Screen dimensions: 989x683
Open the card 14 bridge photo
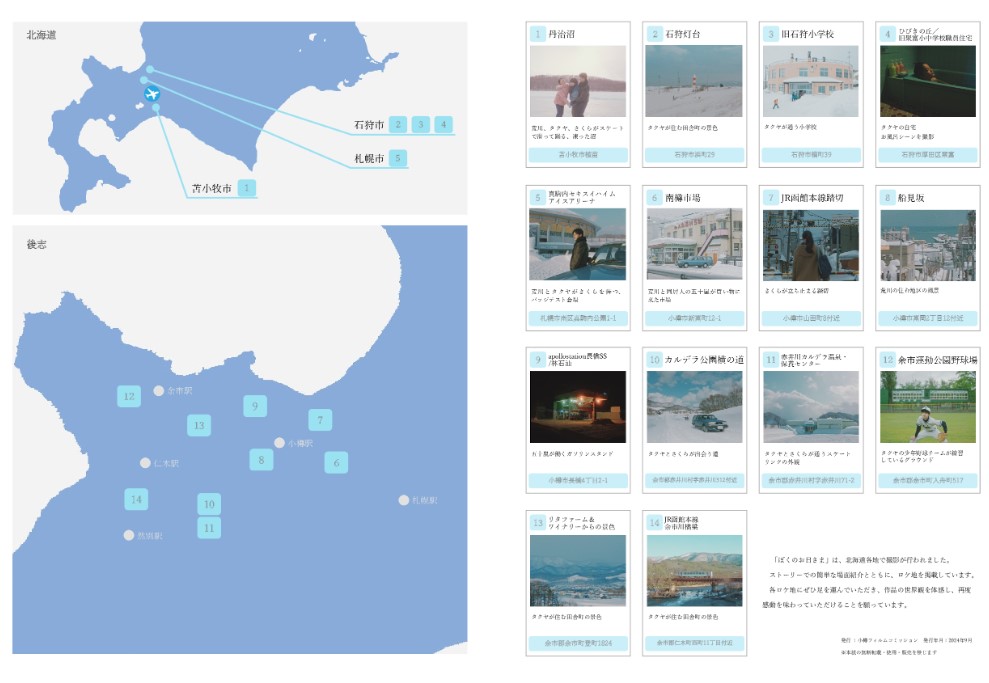point(694,571)
